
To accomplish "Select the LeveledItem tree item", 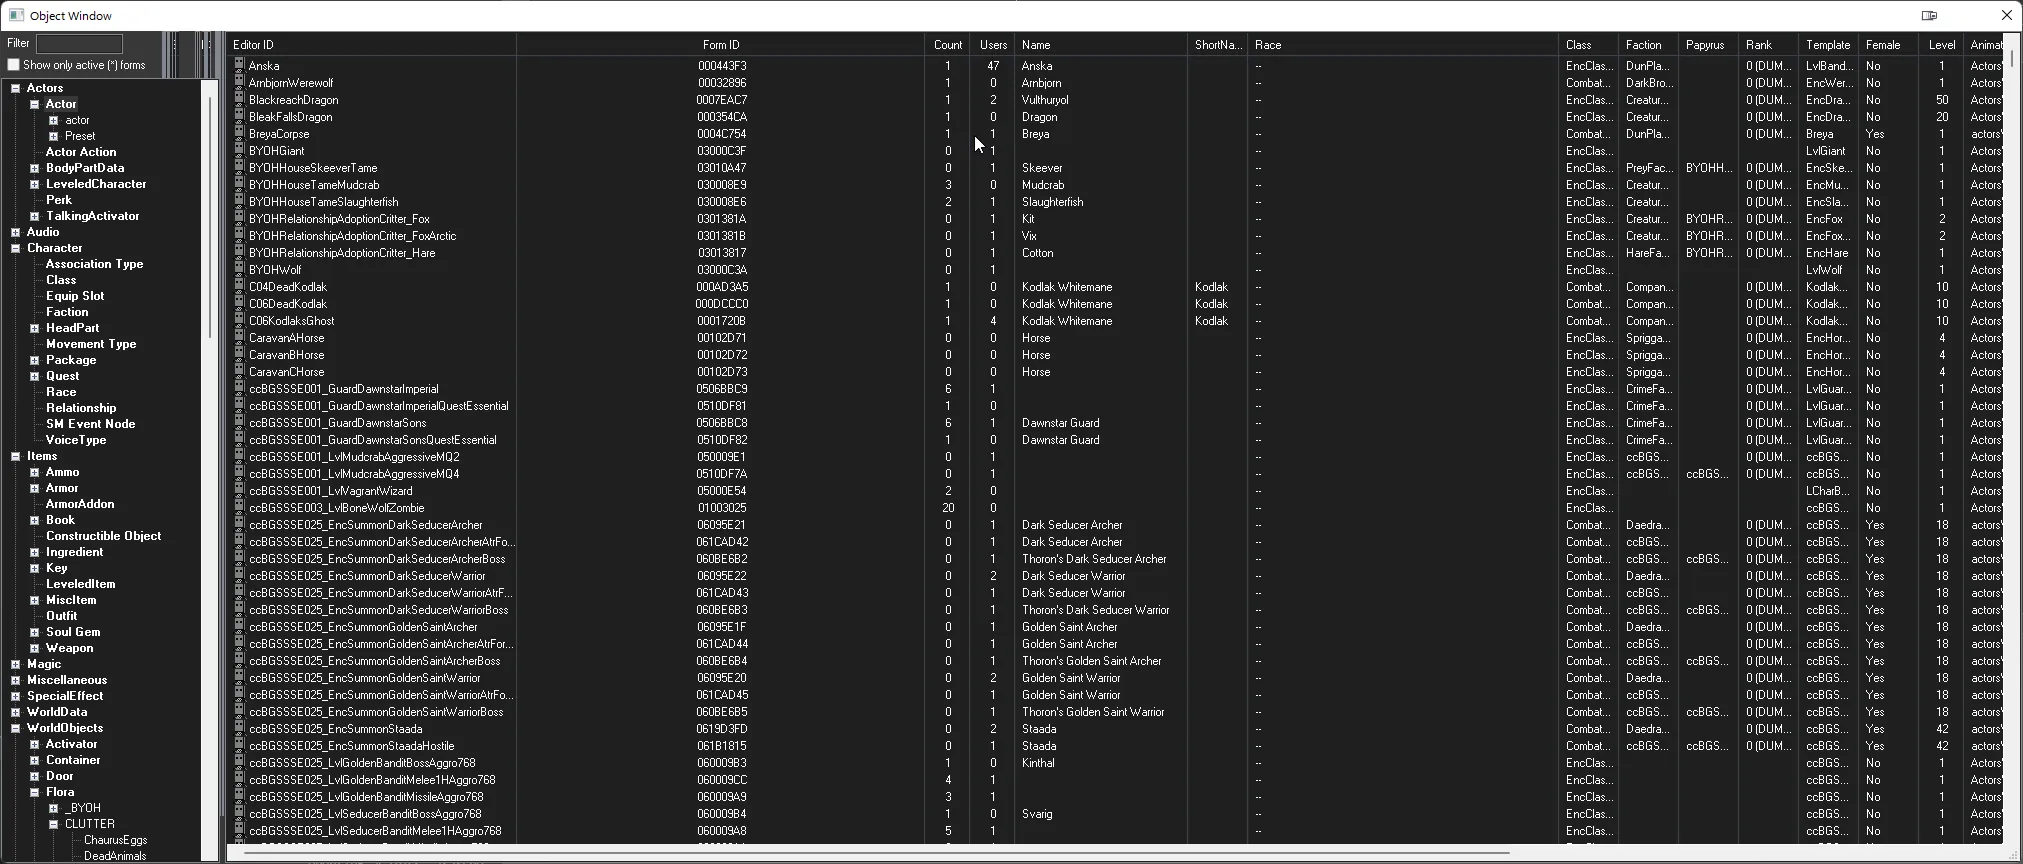I will click(80, 584).
